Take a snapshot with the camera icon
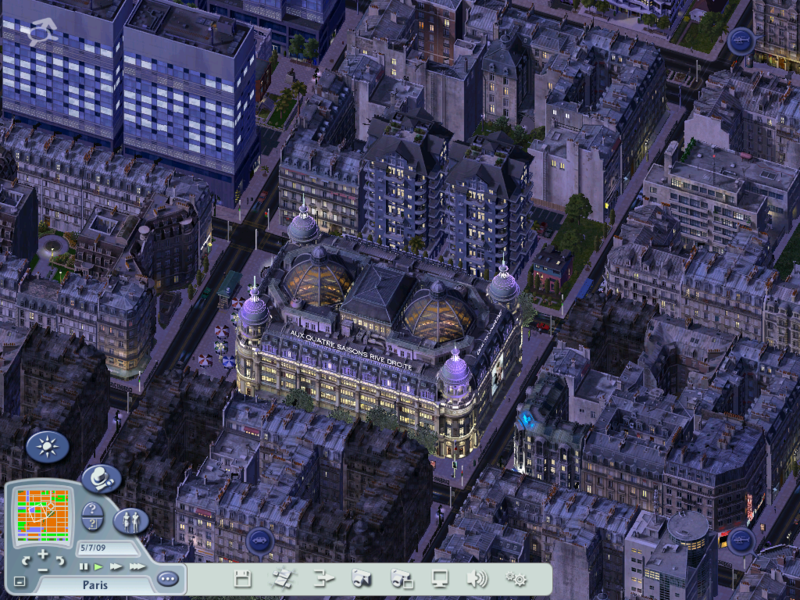 click(x=362, y=579)
